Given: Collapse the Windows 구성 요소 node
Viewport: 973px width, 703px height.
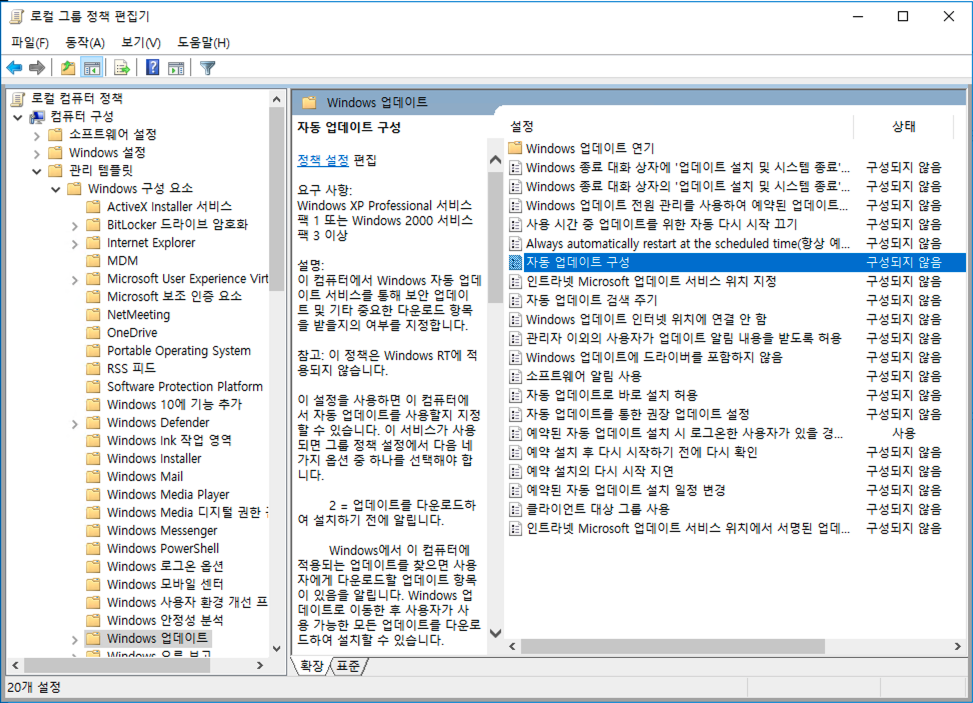Looking at the screenshot, I should [x=55, y=189].
